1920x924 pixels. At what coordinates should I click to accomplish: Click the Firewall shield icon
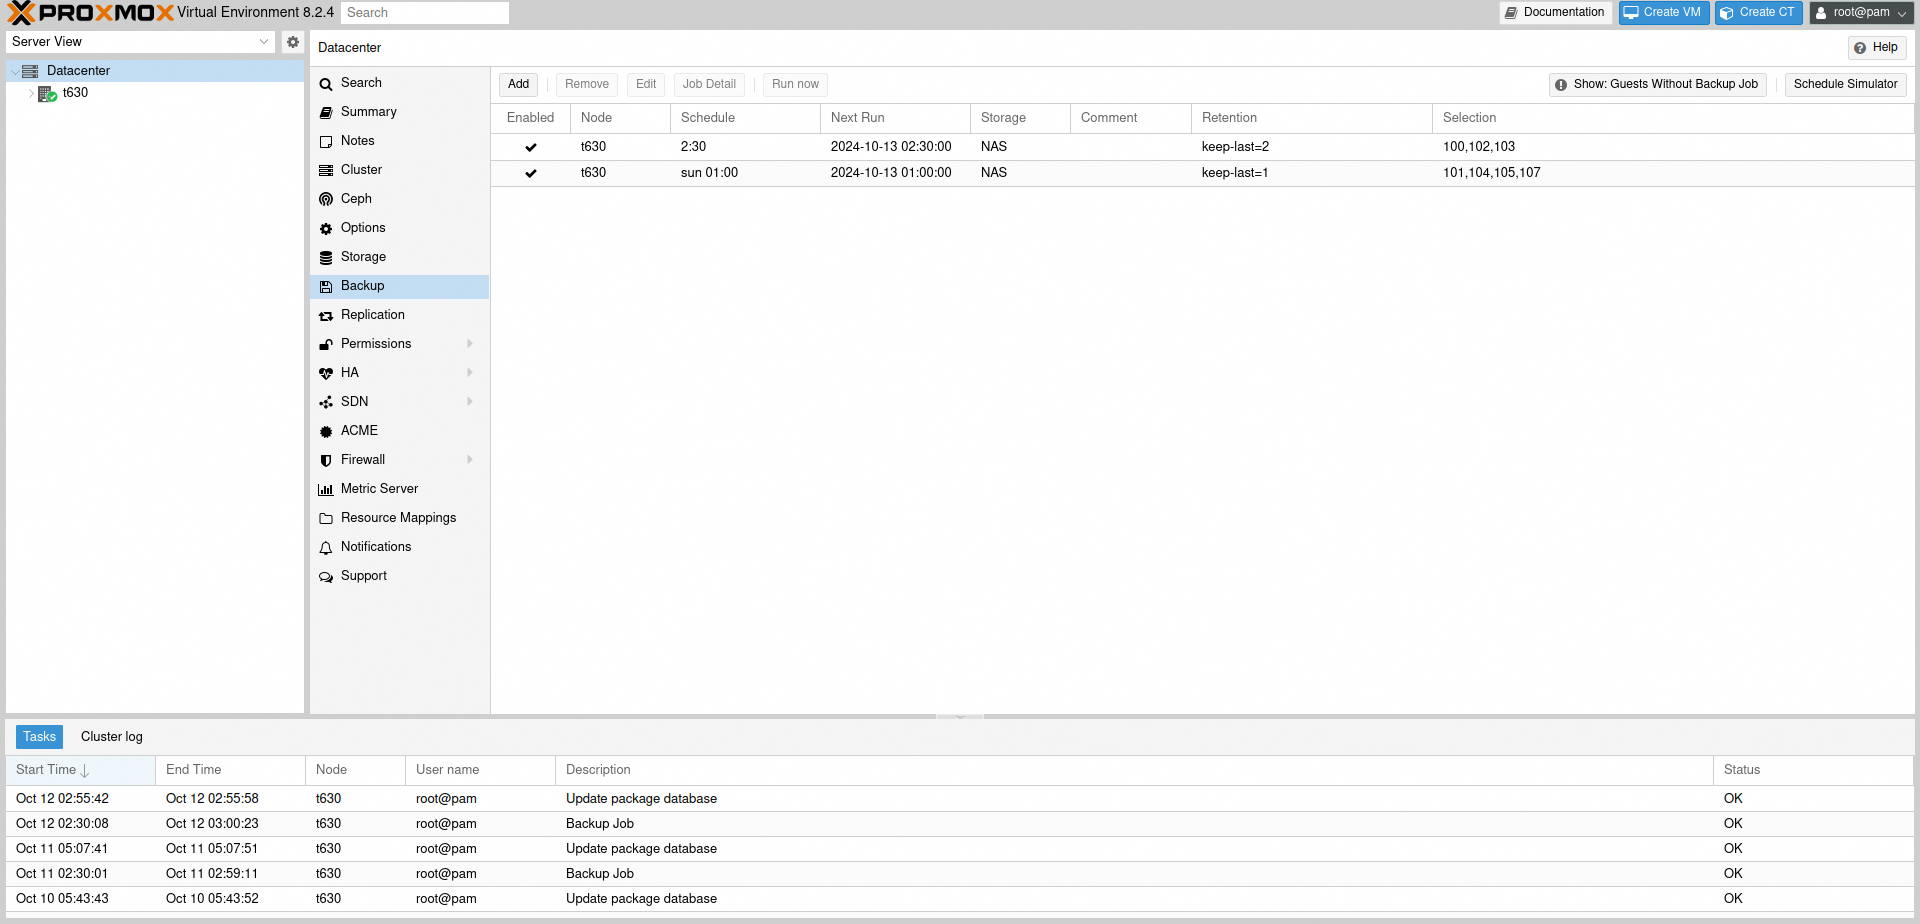point(326,460)
